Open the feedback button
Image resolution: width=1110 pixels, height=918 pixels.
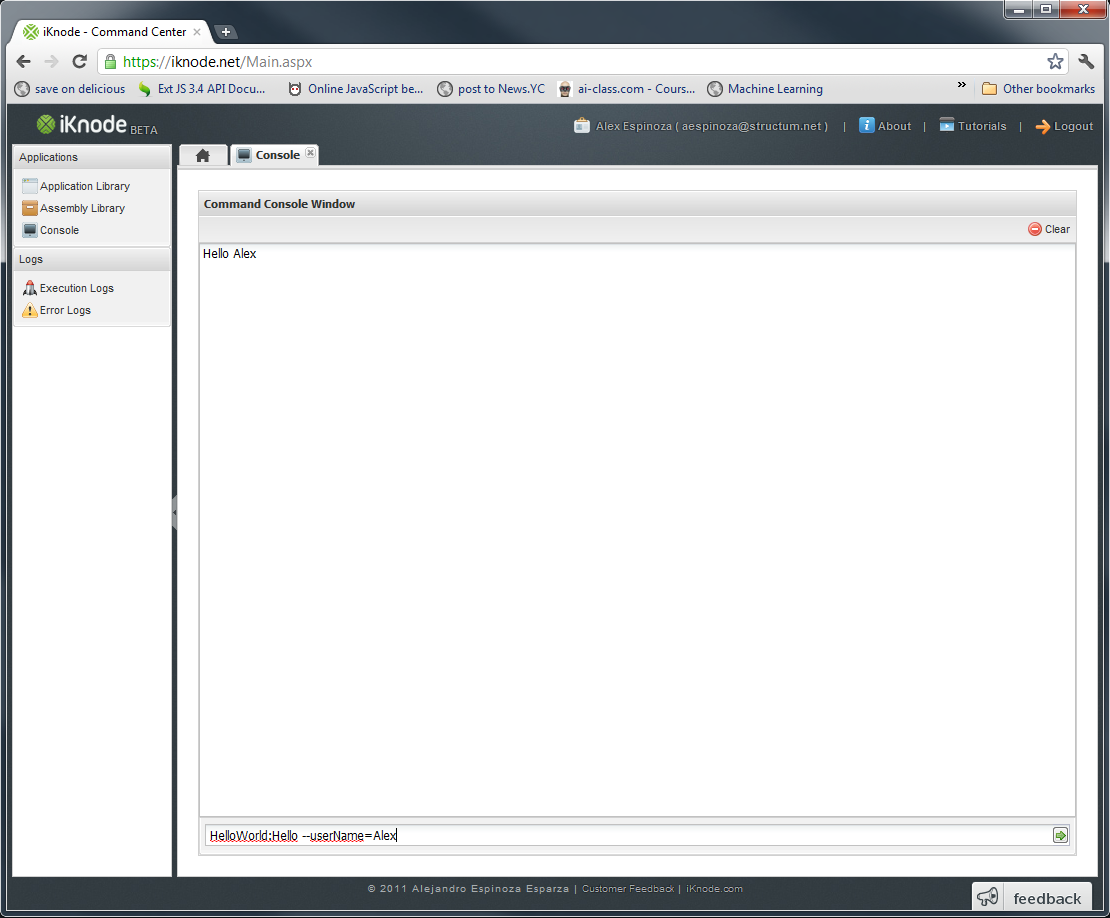coord(1031,897)
